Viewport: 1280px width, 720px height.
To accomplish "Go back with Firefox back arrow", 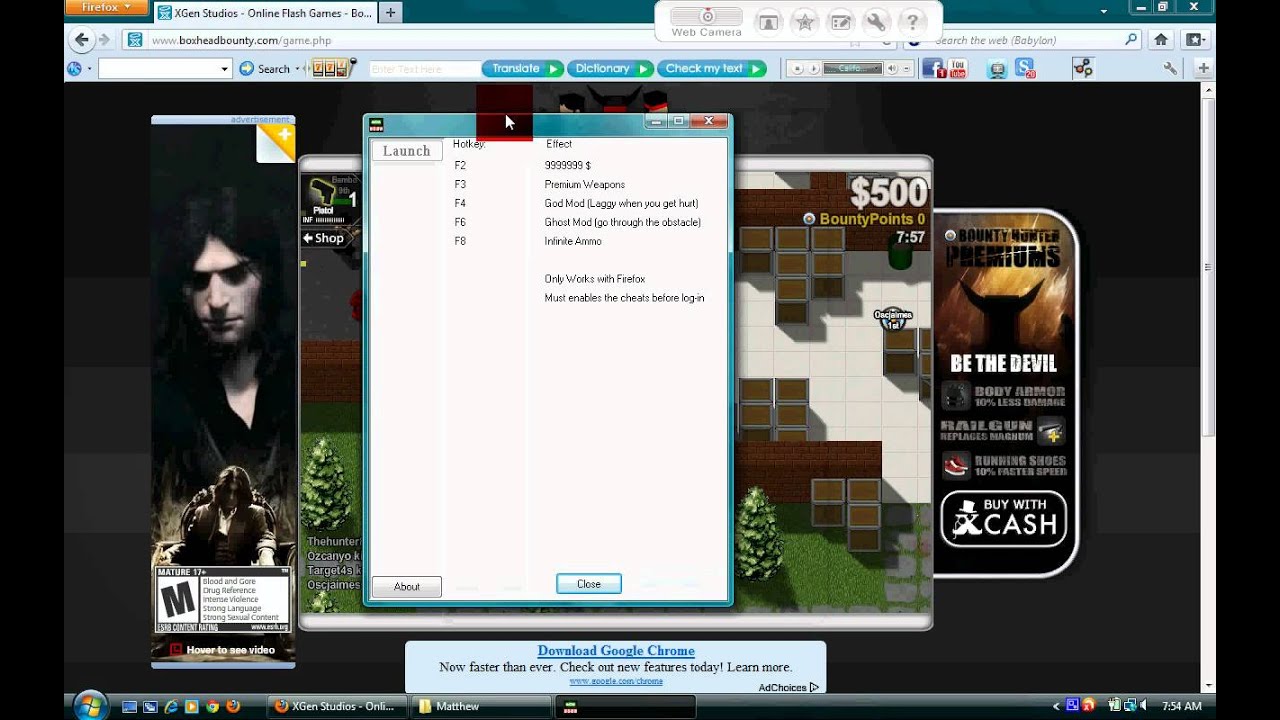I will pos(81,40).
